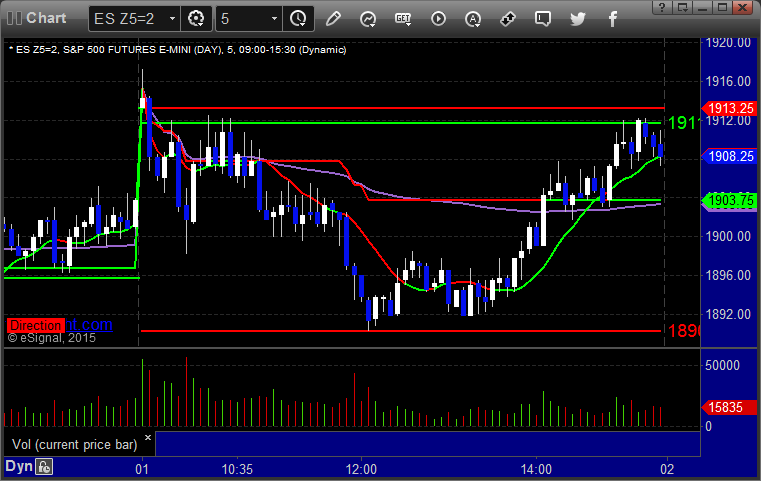Click the 1896.00 price axis label
Viewport: 761px width, 481px height.
point(728,275)
